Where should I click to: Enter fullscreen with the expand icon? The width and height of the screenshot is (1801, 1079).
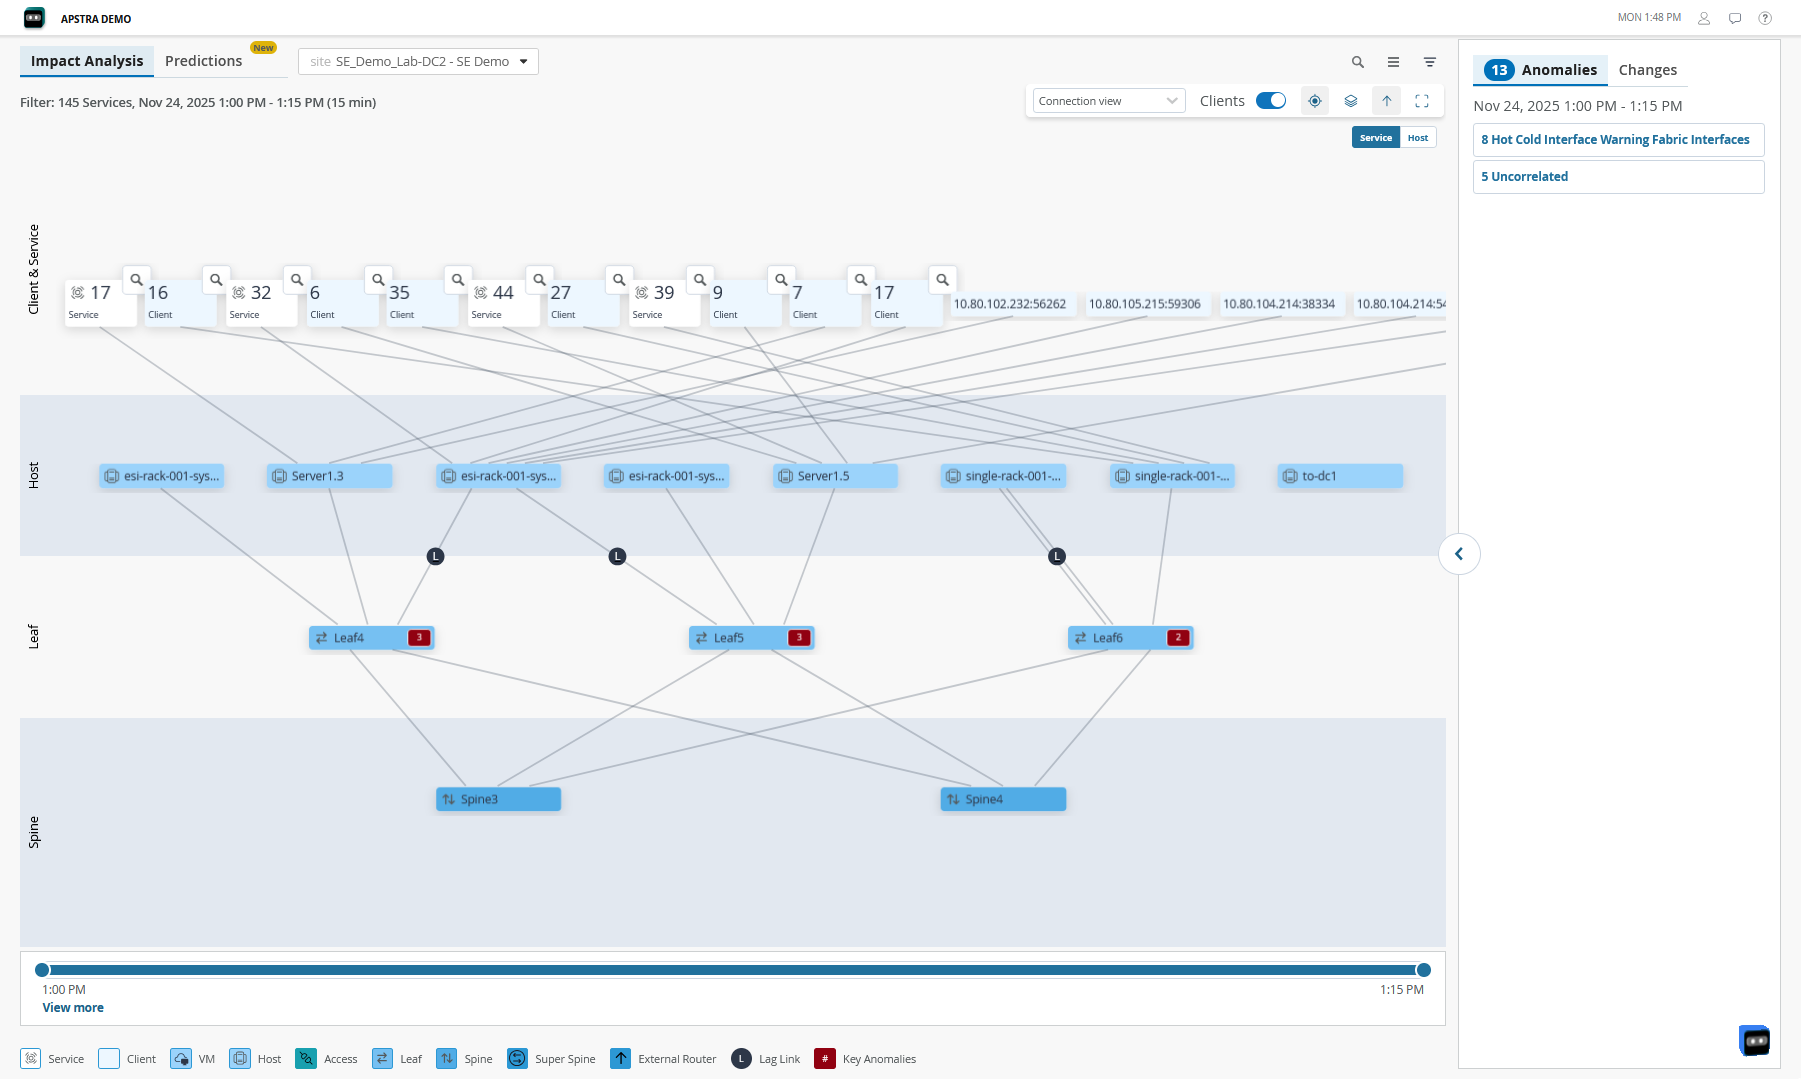pos(1422,101)
